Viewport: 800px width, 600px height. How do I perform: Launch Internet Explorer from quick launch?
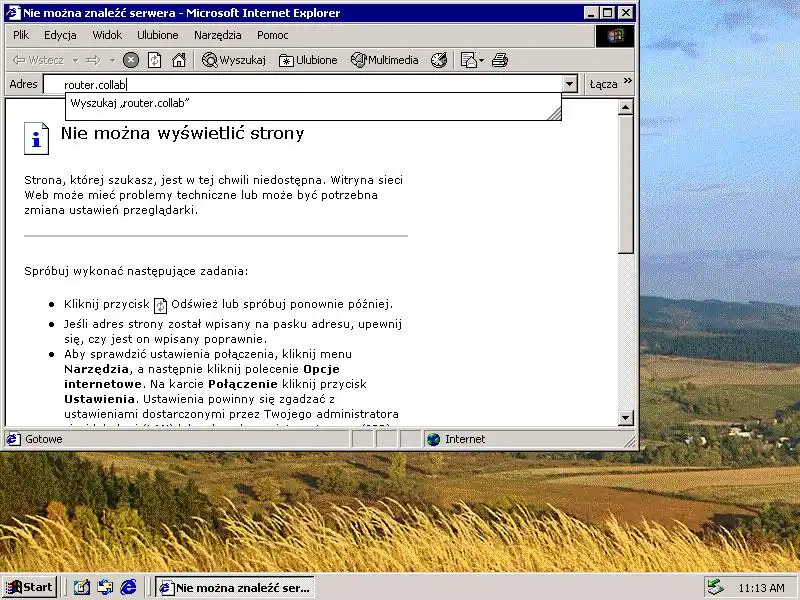[x=129, y=588]
